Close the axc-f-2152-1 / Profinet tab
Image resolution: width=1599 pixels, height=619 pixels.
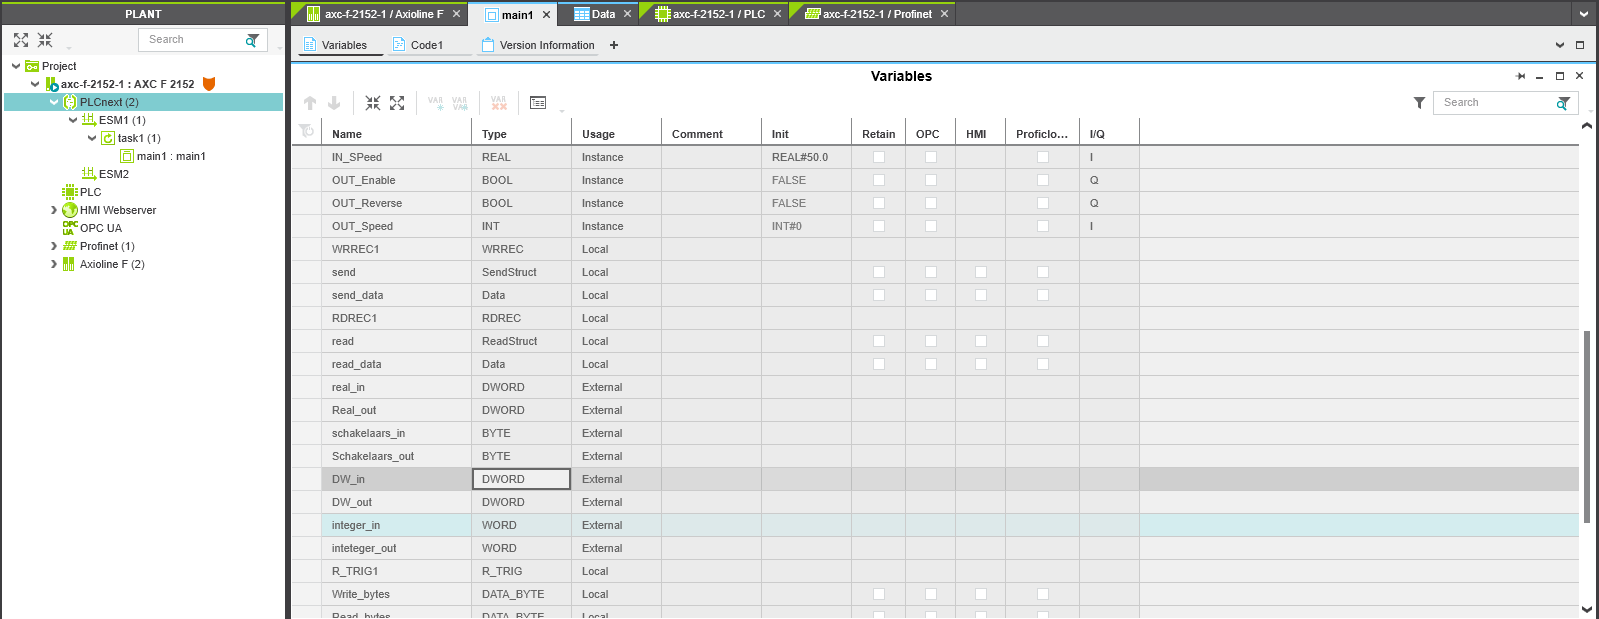pyautogui.click(x=944, y=14)
